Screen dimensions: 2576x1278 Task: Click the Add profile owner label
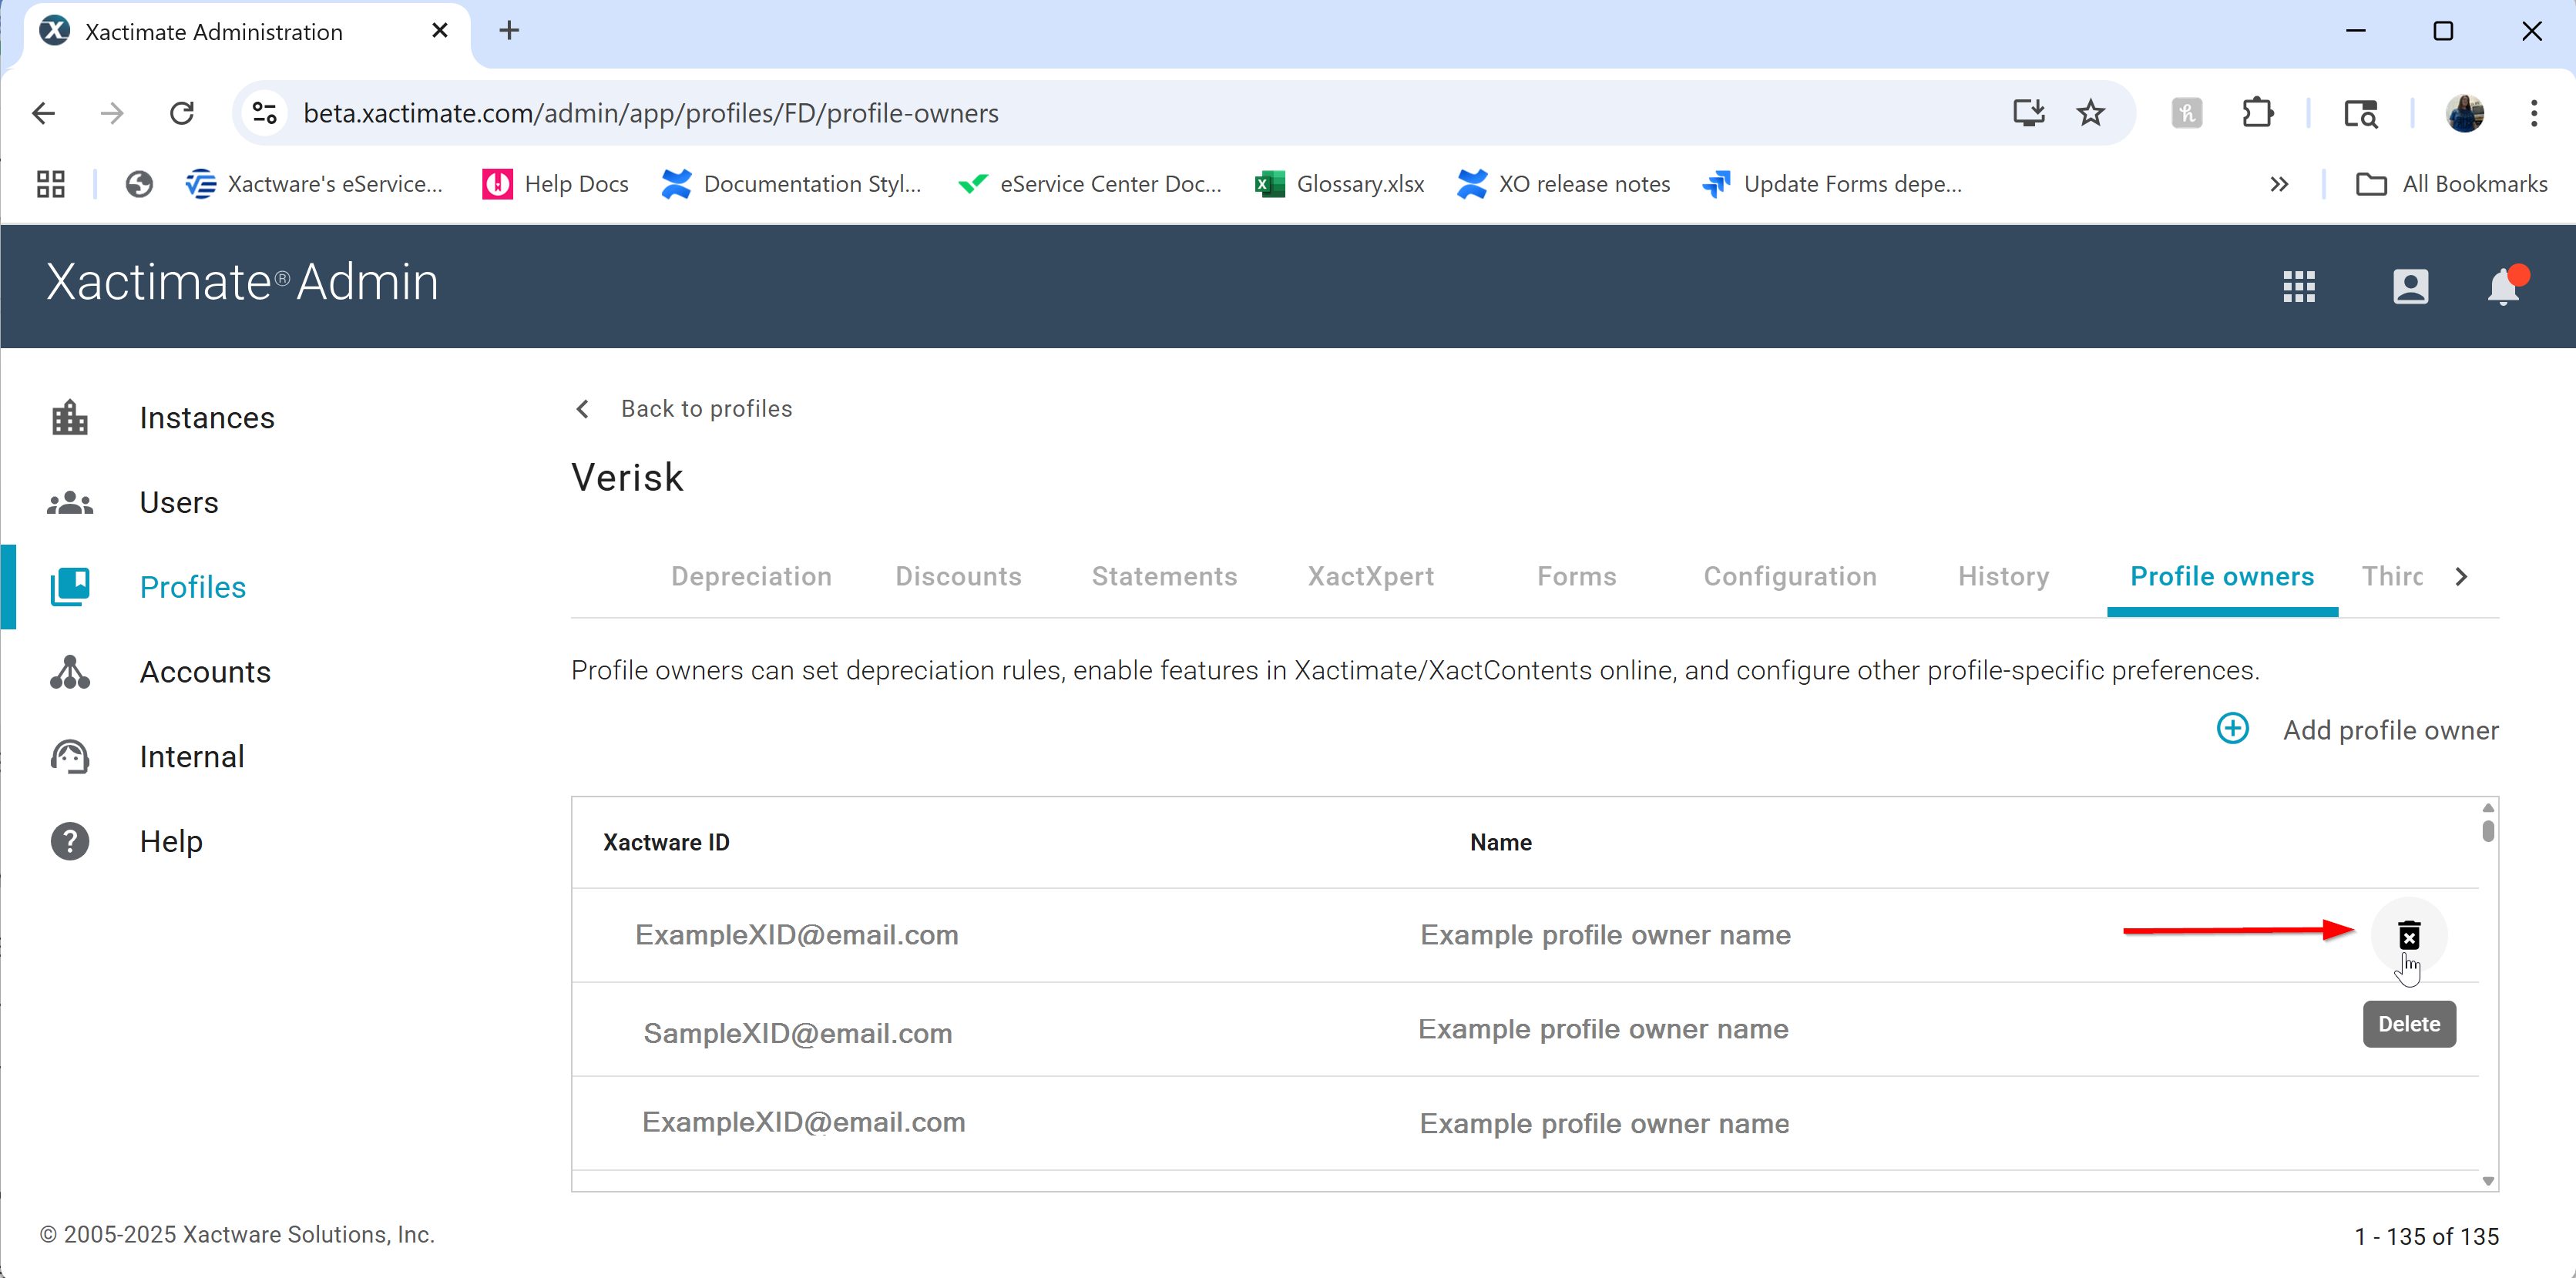click(2390, 730)
